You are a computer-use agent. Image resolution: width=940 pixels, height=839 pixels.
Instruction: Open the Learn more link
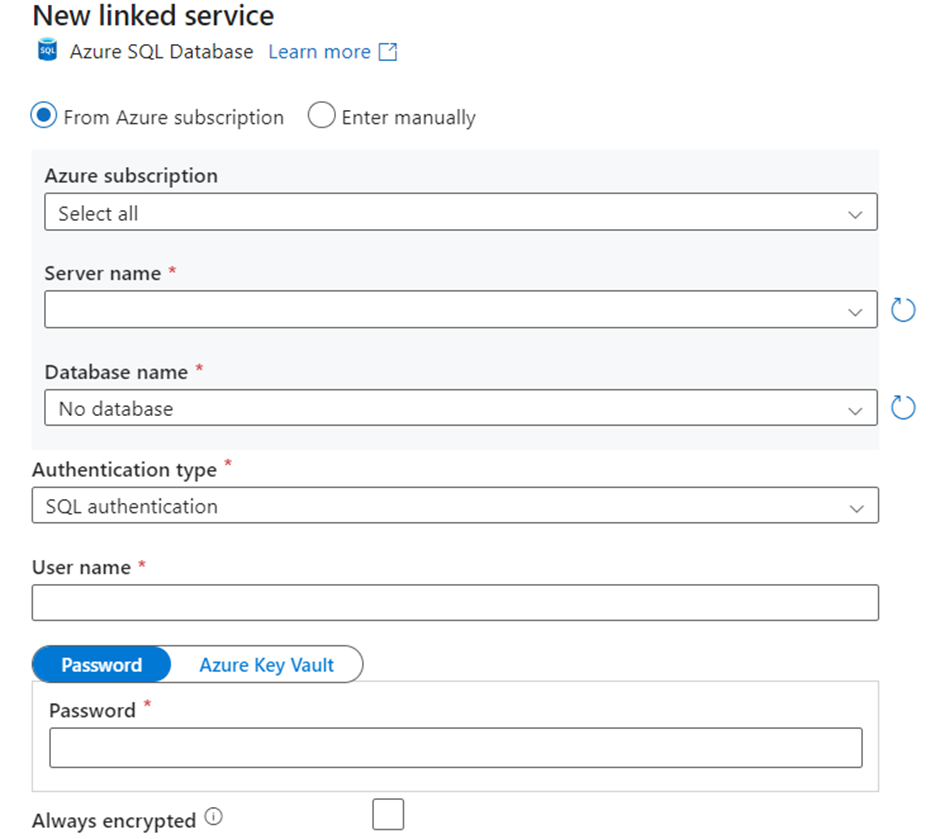tap(319, 52)
